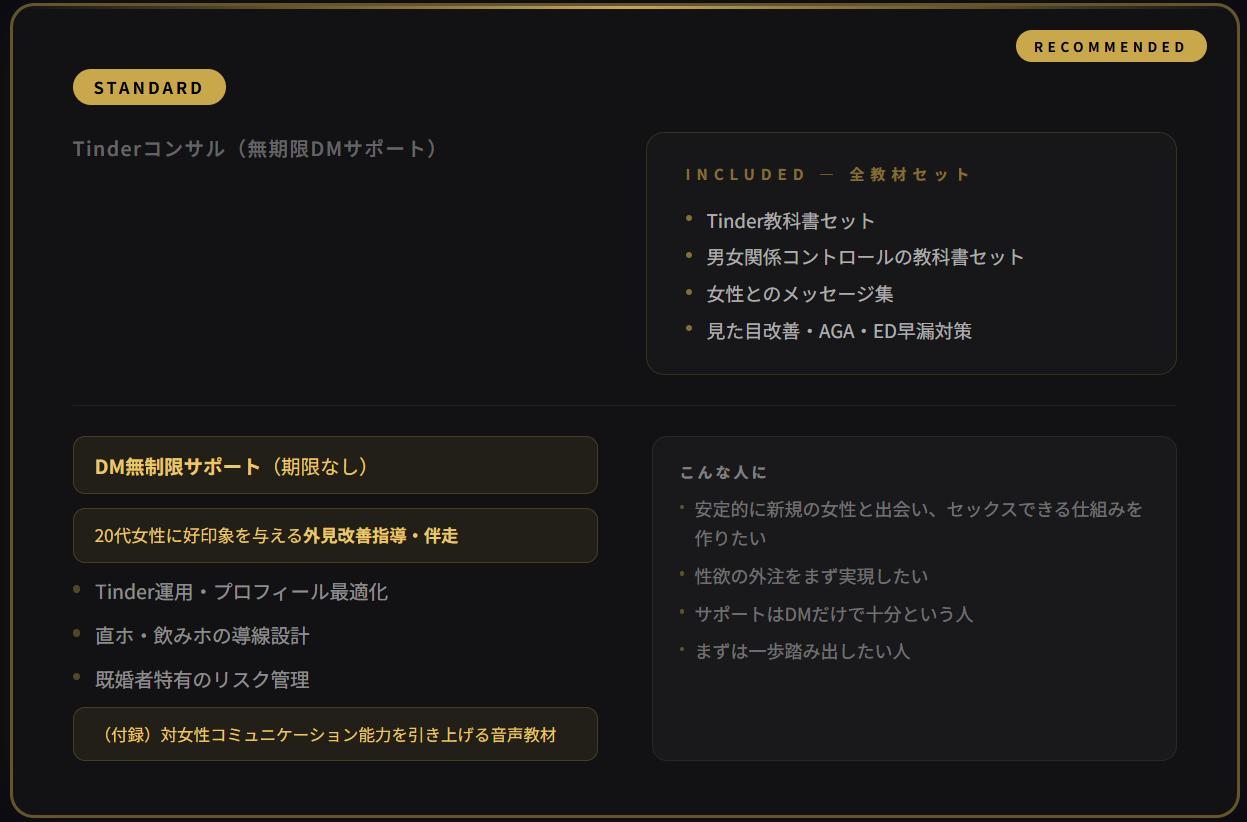Click the STANDARD plan badge
The image size is (1247, 822).
[x=149, y=88]
